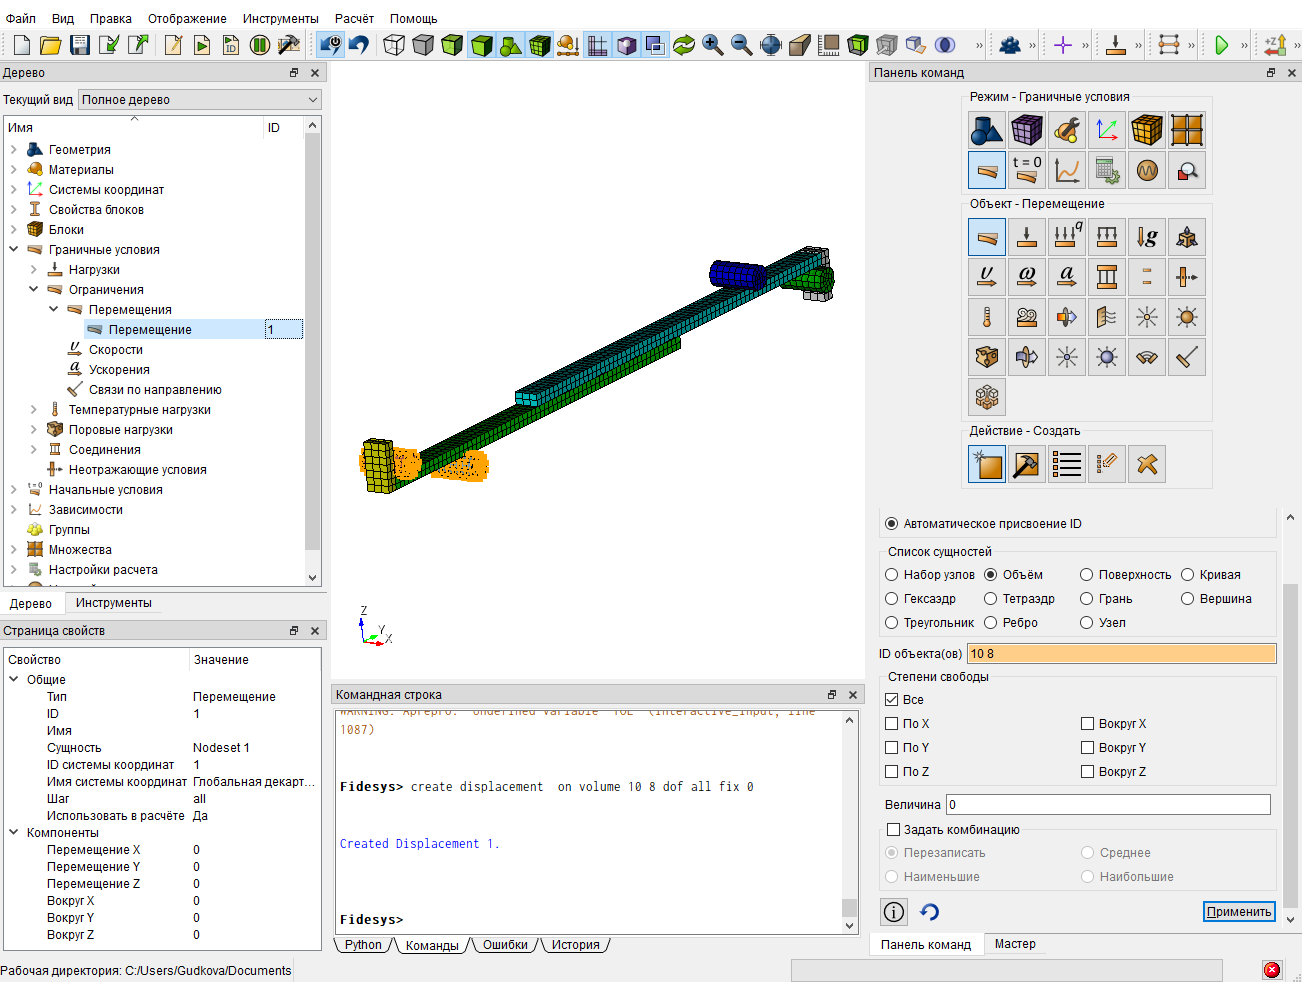Pick the angular velocity omega object icon
This screenshot has width=1302, height=982.
(1027, 277)
